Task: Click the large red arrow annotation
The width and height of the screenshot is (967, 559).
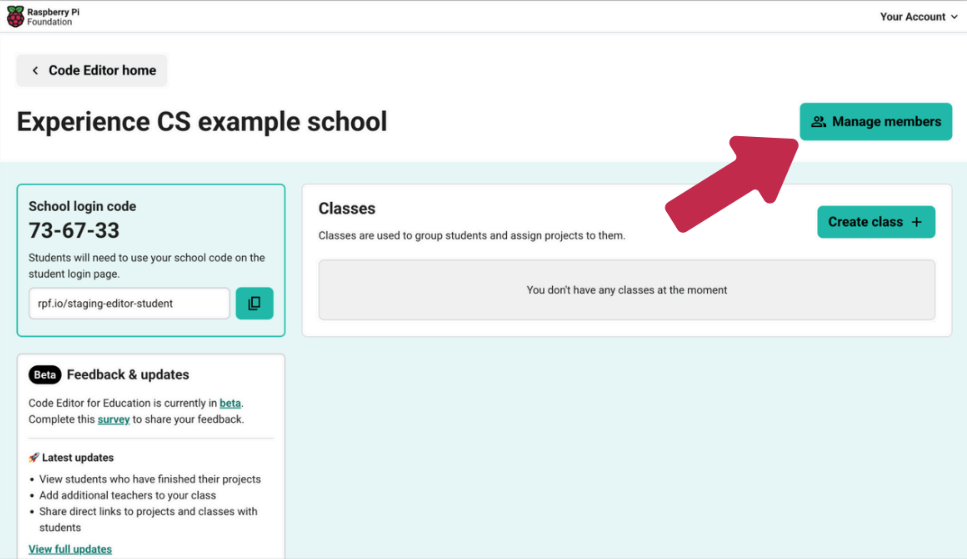Action: pyautogui.click(x=730, y=183)
